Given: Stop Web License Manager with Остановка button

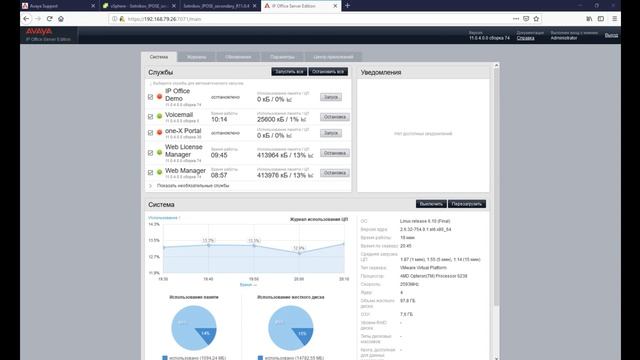Looking at the screenshot, I should 335,153.
